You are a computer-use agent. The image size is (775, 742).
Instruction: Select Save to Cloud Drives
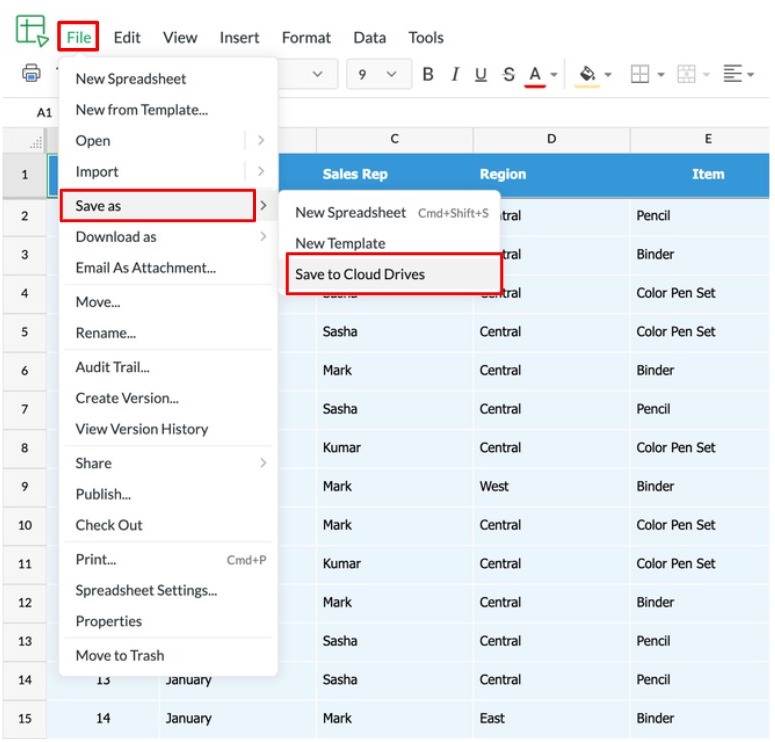[x=360, y=274]
